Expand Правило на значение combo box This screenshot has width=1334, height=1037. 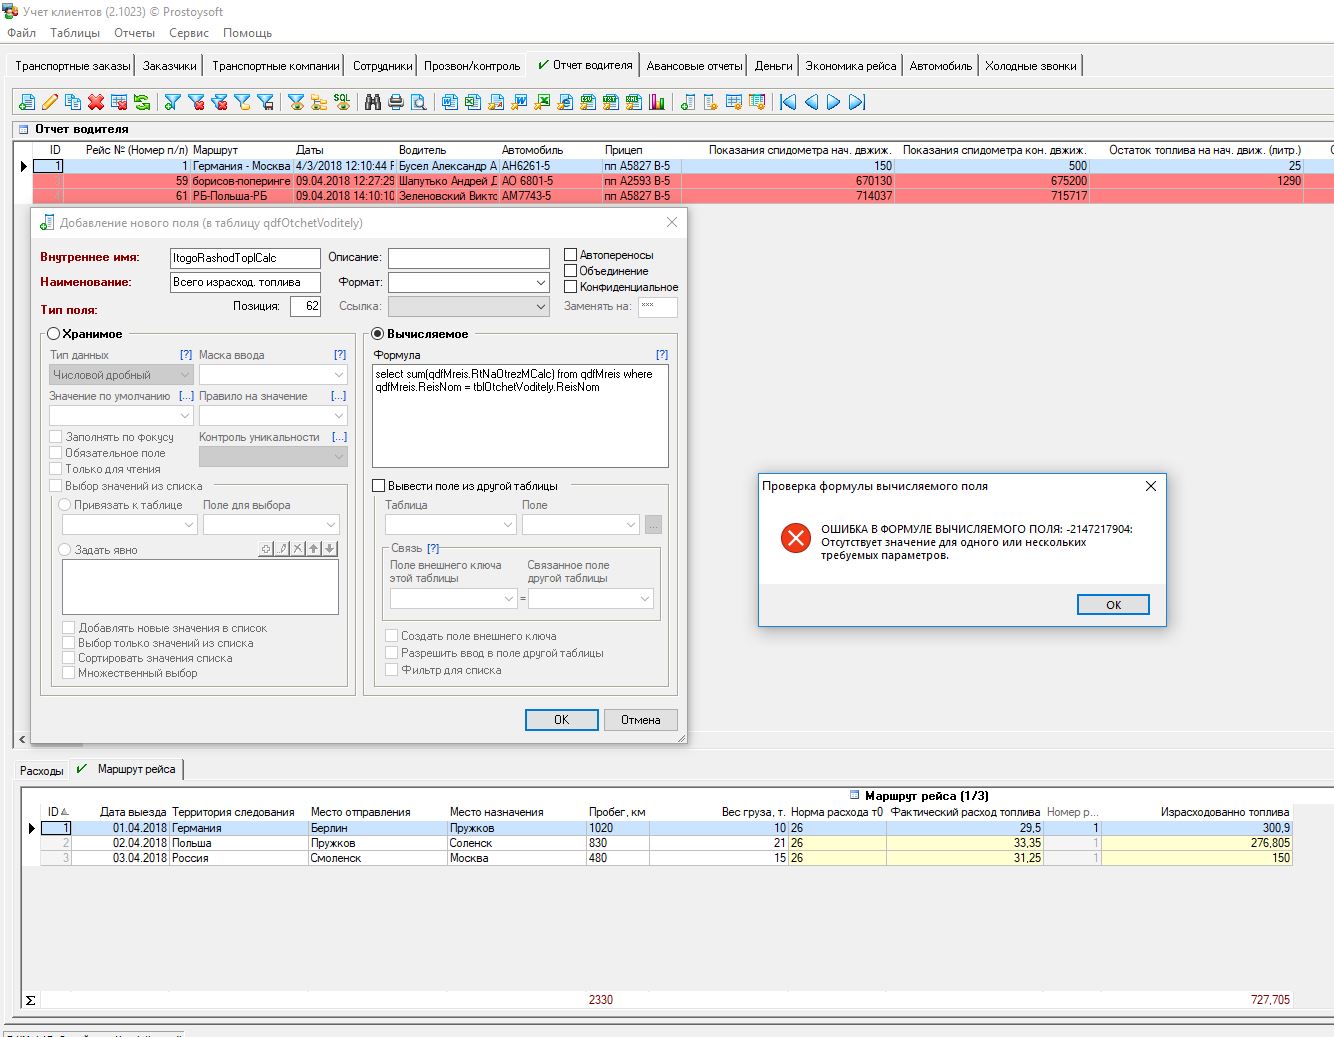click(338, 416)
